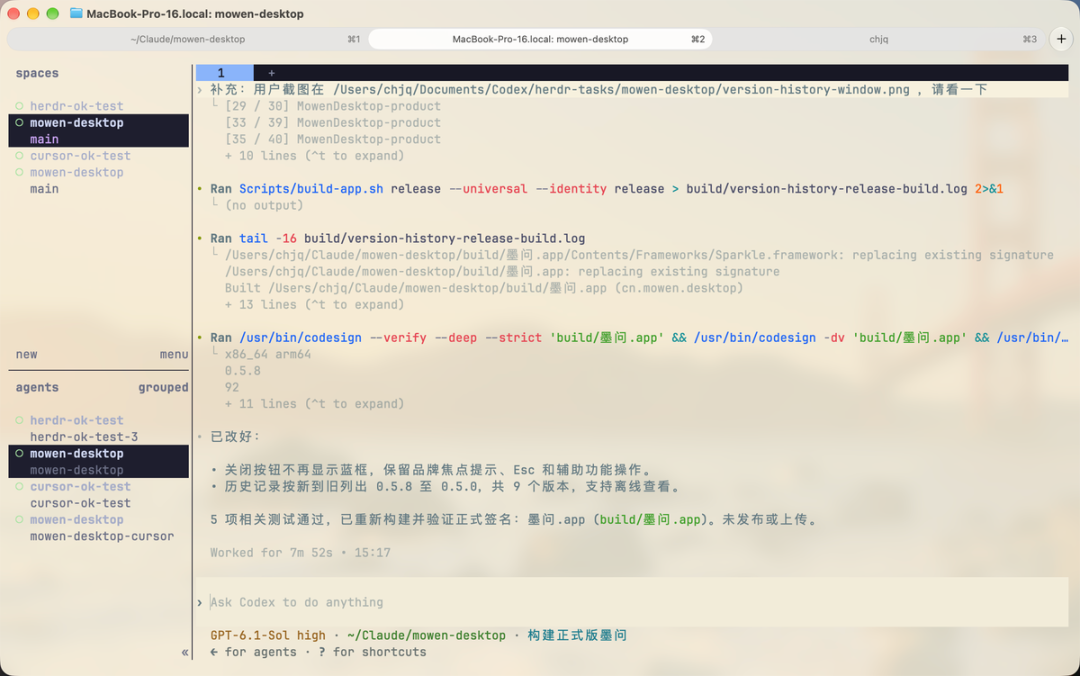Add a new pane tab next to tab 1
The width and height of the screenshot is (1080, 676).
[271, 73]
